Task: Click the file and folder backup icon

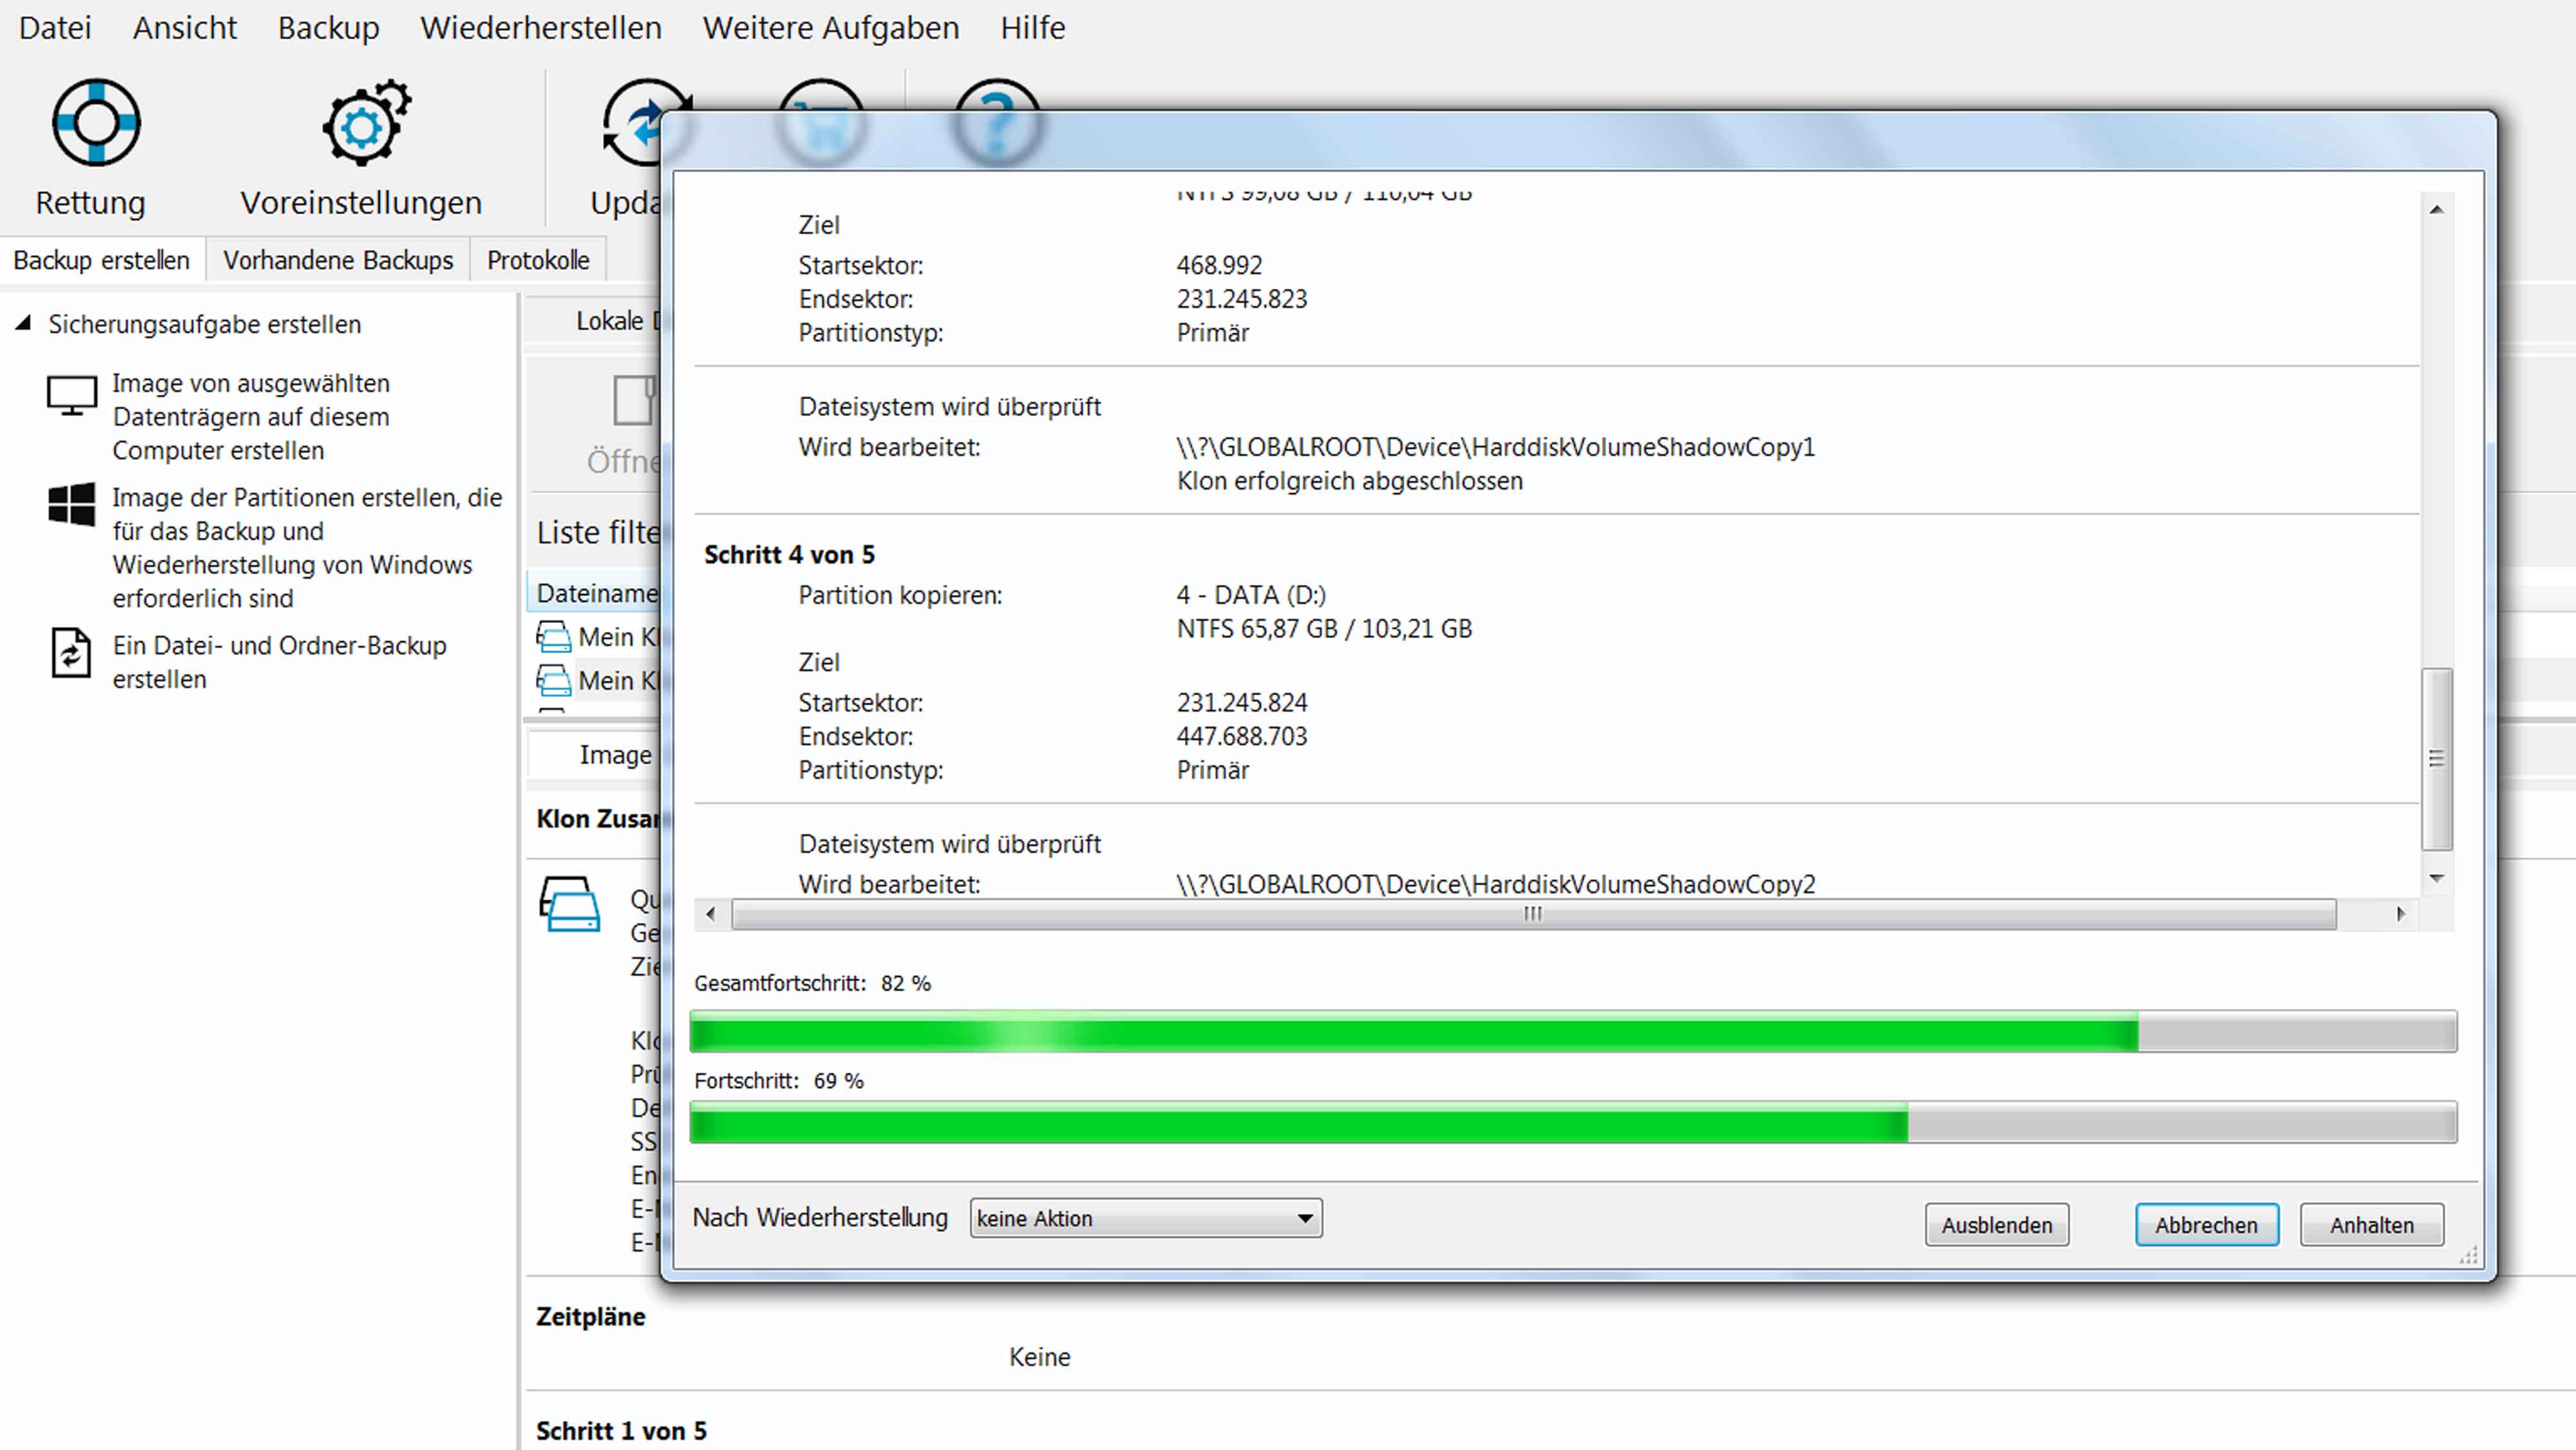Action: tap(71, 653)
